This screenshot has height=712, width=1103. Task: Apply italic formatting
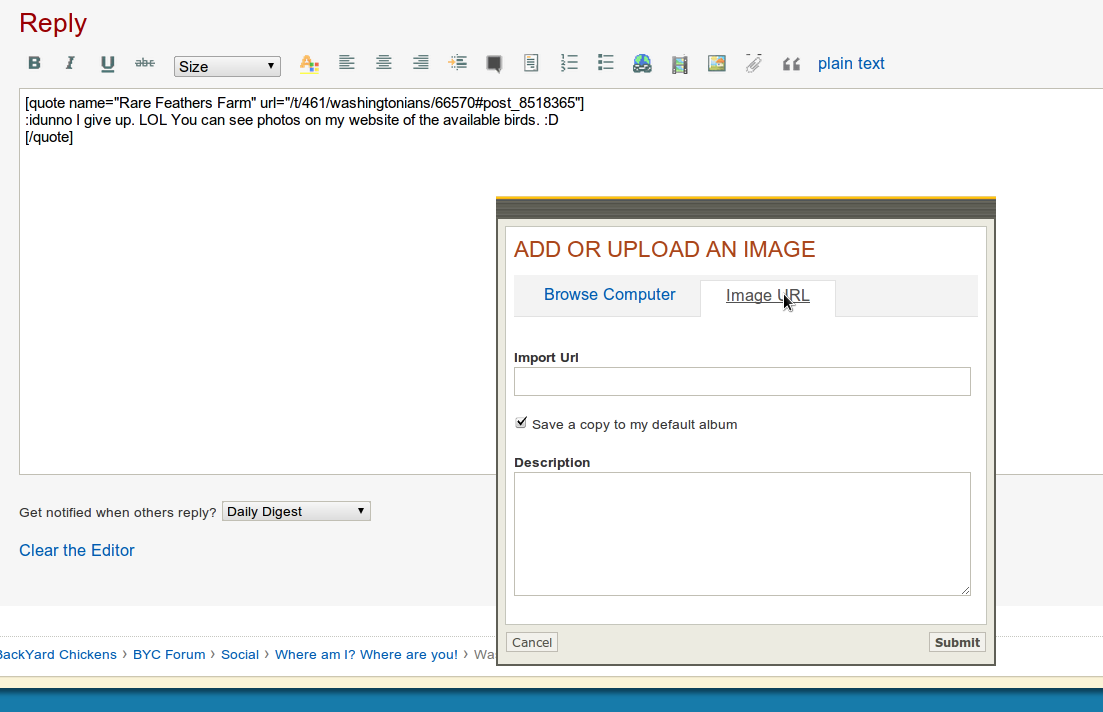[x=70, y=63]
